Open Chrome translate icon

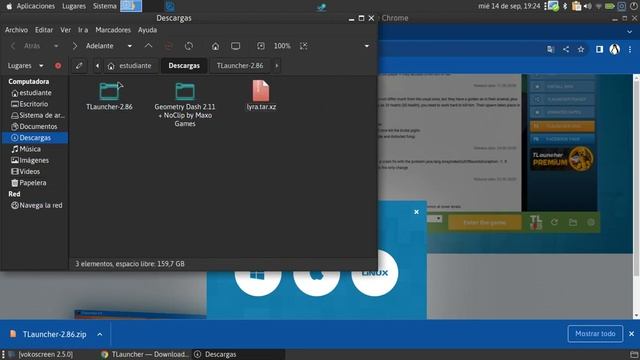click(551, 49)
